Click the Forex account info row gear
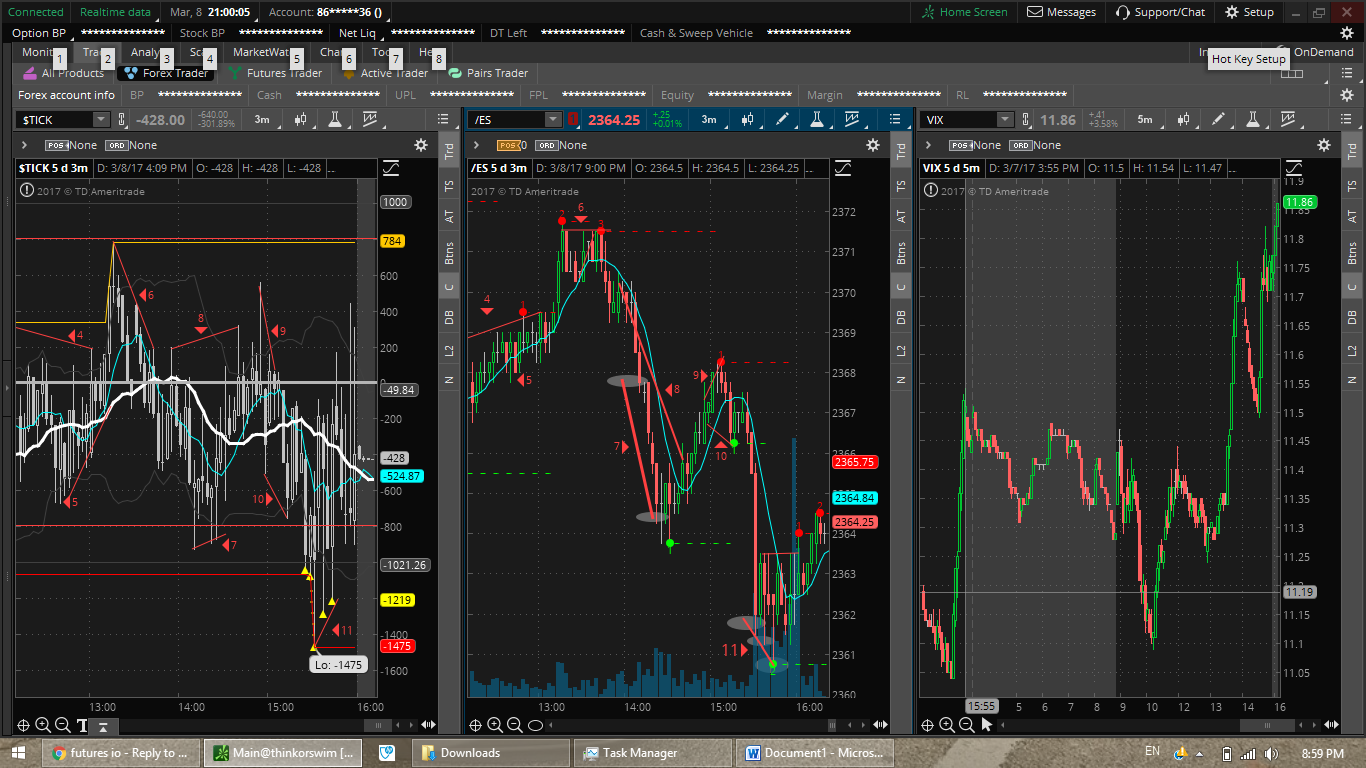Screen dimensions: 1366x768 [x=1347, y=95]
